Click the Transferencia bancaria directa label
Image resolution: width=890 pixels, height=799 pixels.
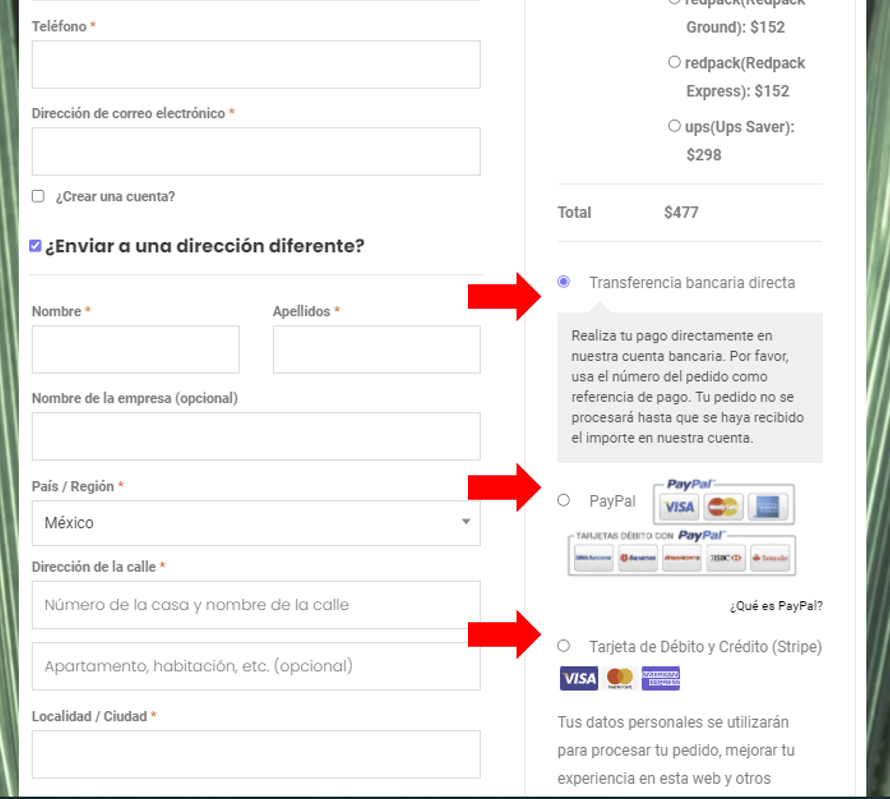tap(692, 283)
